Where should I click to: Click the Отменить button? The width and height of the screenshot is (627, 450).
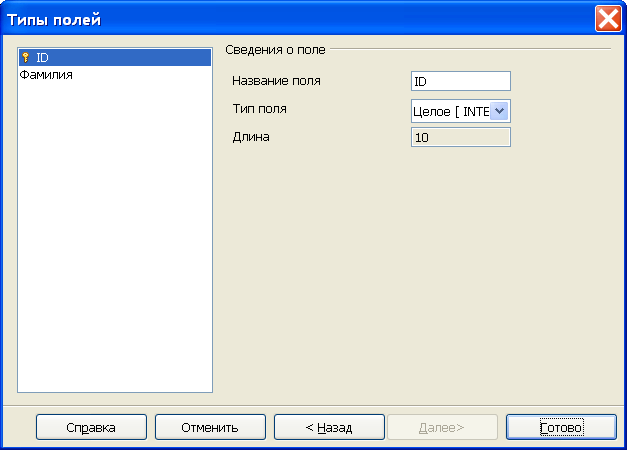[210, 427]
